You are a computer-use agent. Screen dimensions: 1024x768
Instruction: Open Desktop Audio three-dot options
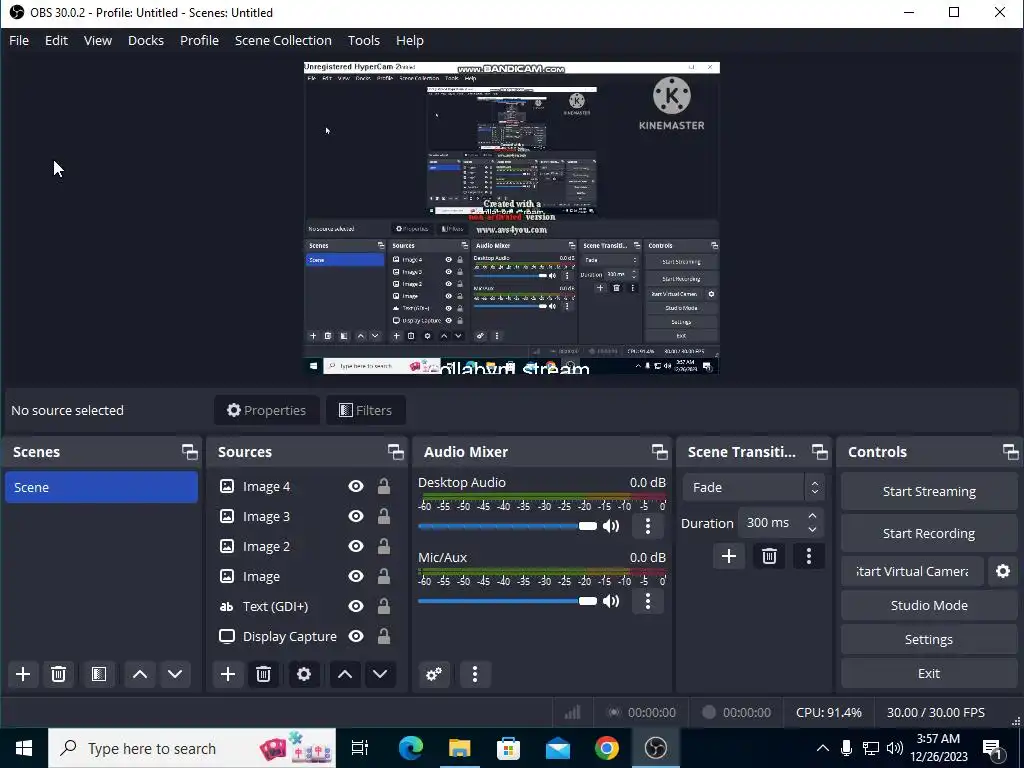648,526
